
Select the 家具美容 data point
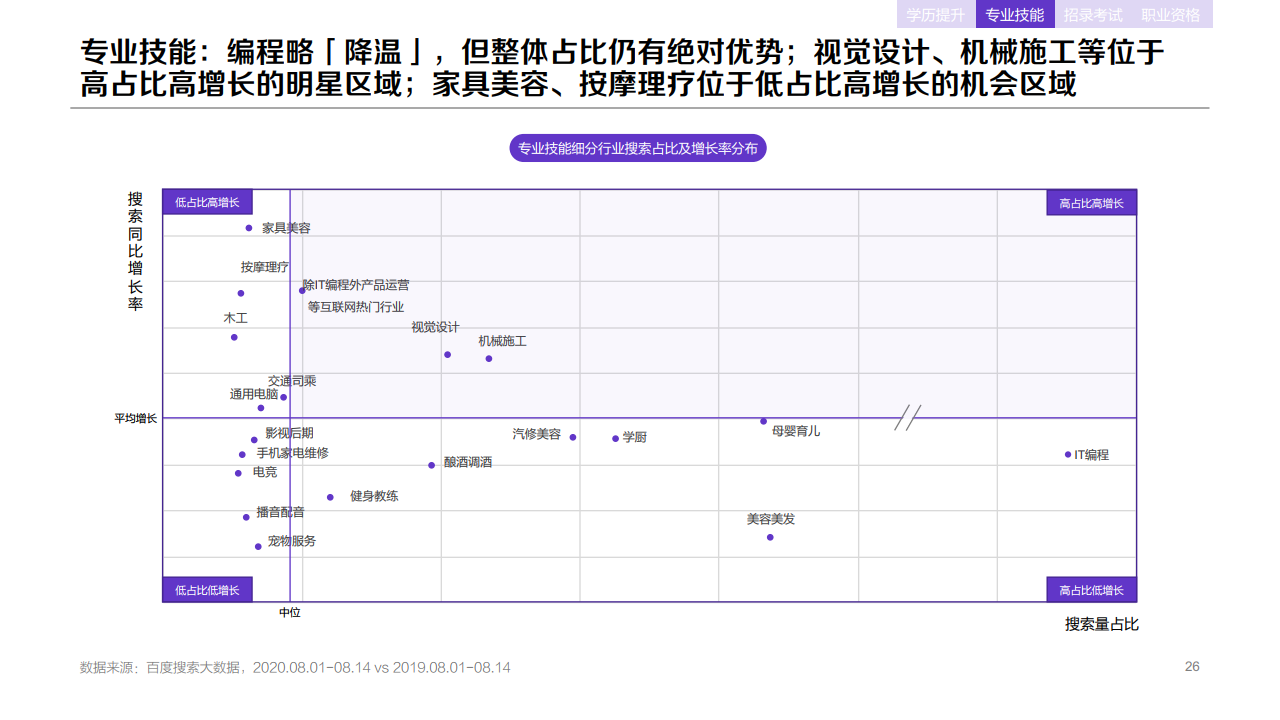click(x=250, y=229)
